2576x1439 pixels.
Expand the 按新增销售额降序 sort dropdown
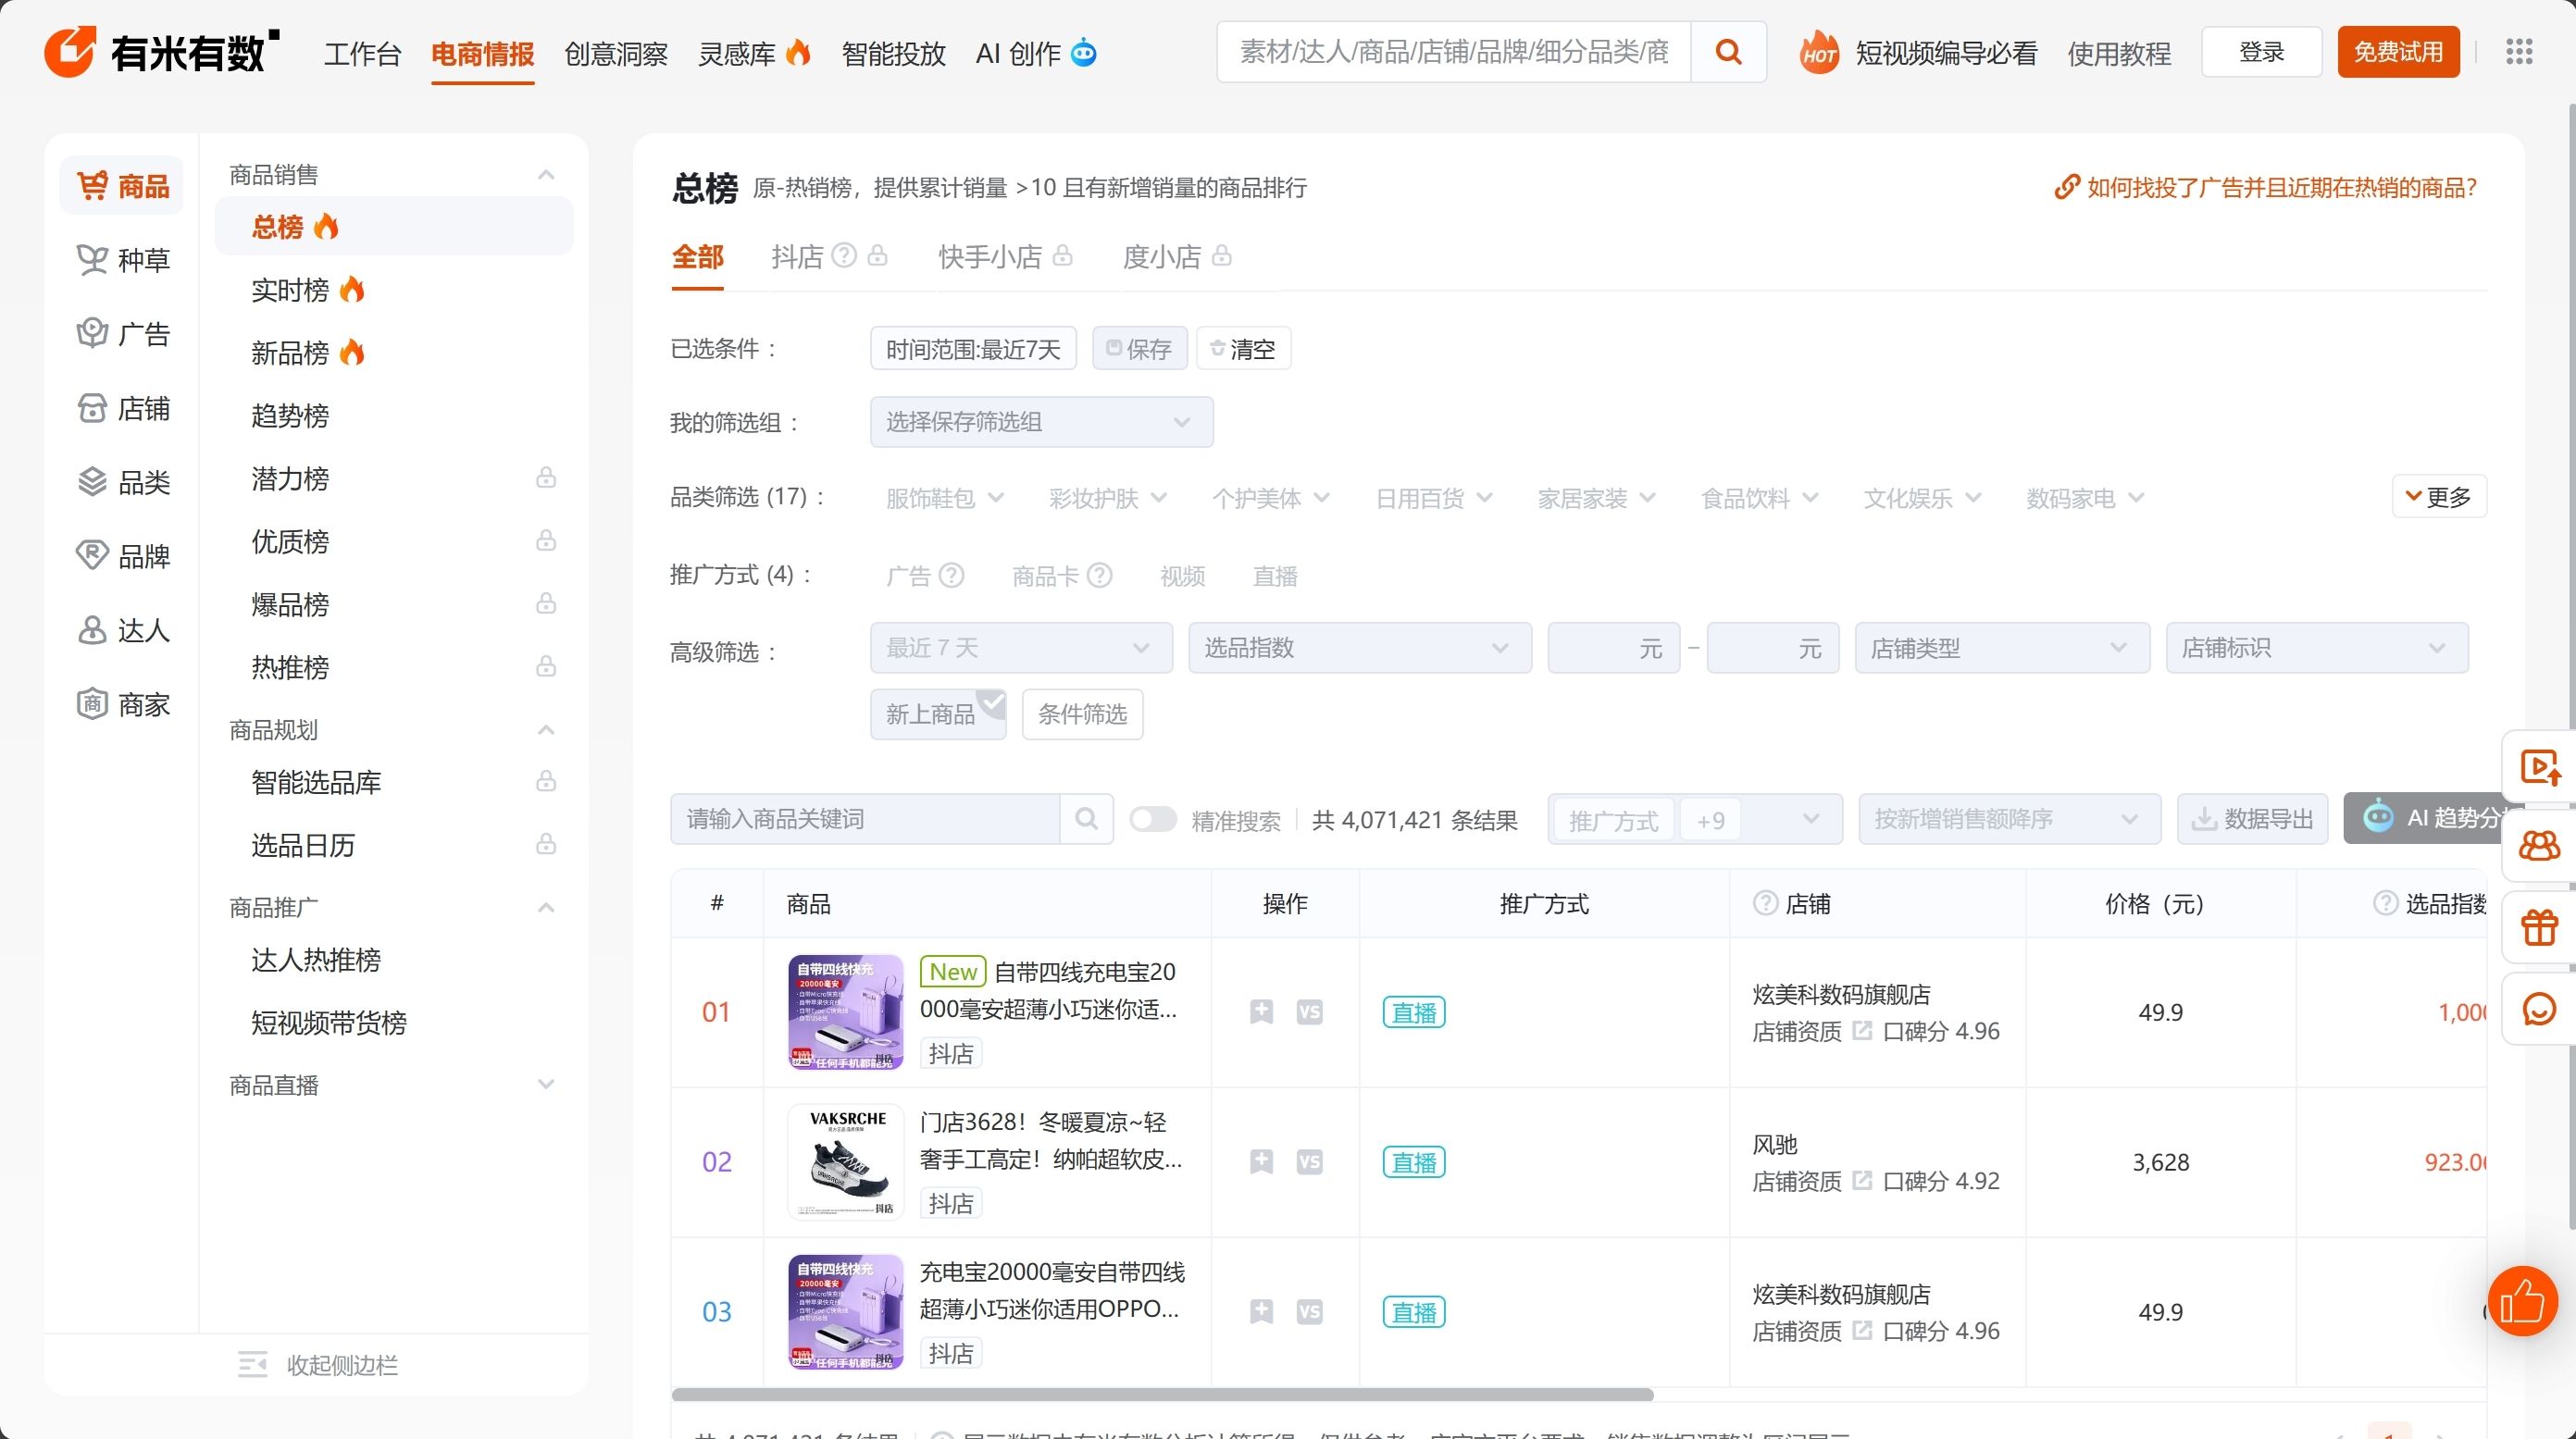(x=2008, y=820)
